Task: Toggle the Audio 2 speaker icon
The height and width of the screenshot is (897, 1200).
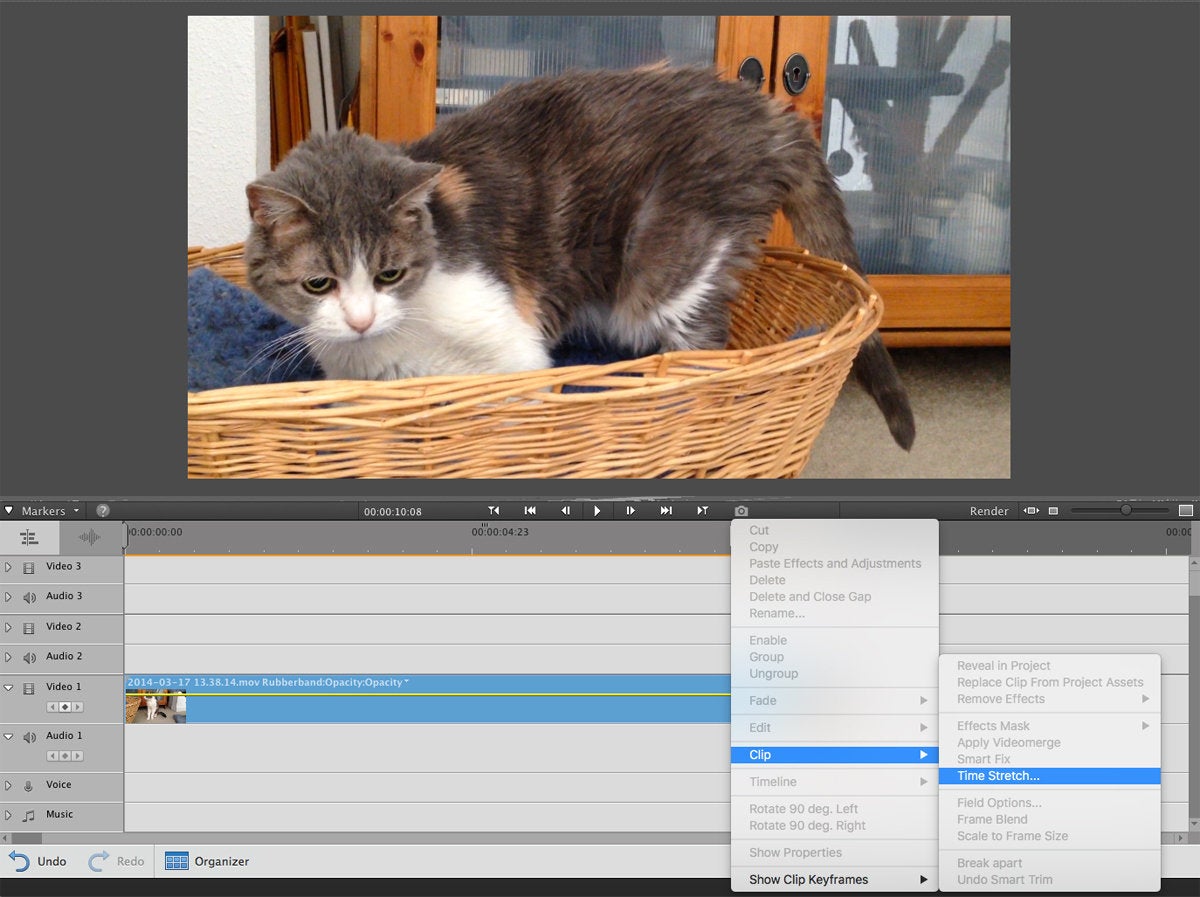Action: (x=29, y=658)
